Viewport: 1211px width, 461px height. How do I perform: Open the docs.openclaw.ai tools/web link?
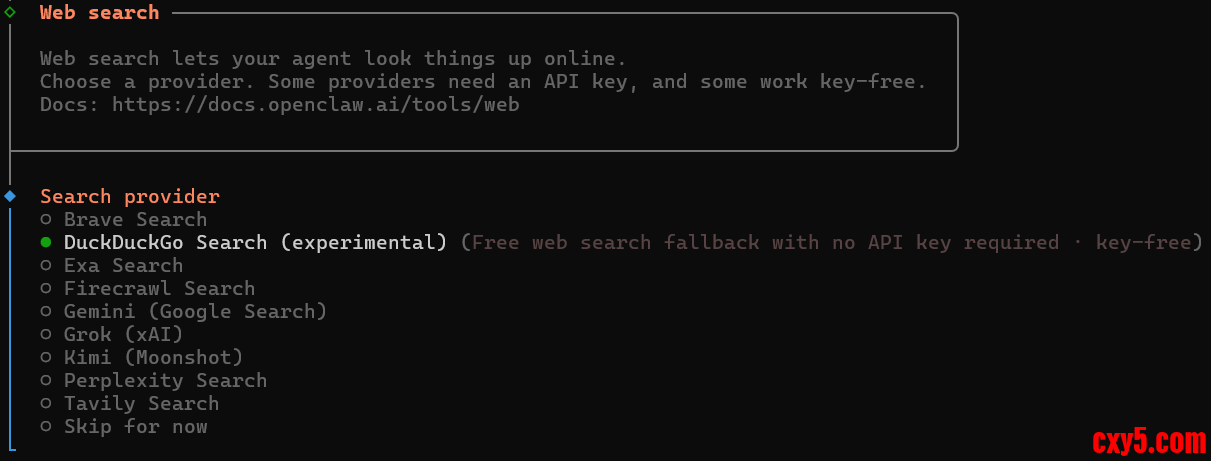click(315, 104)
